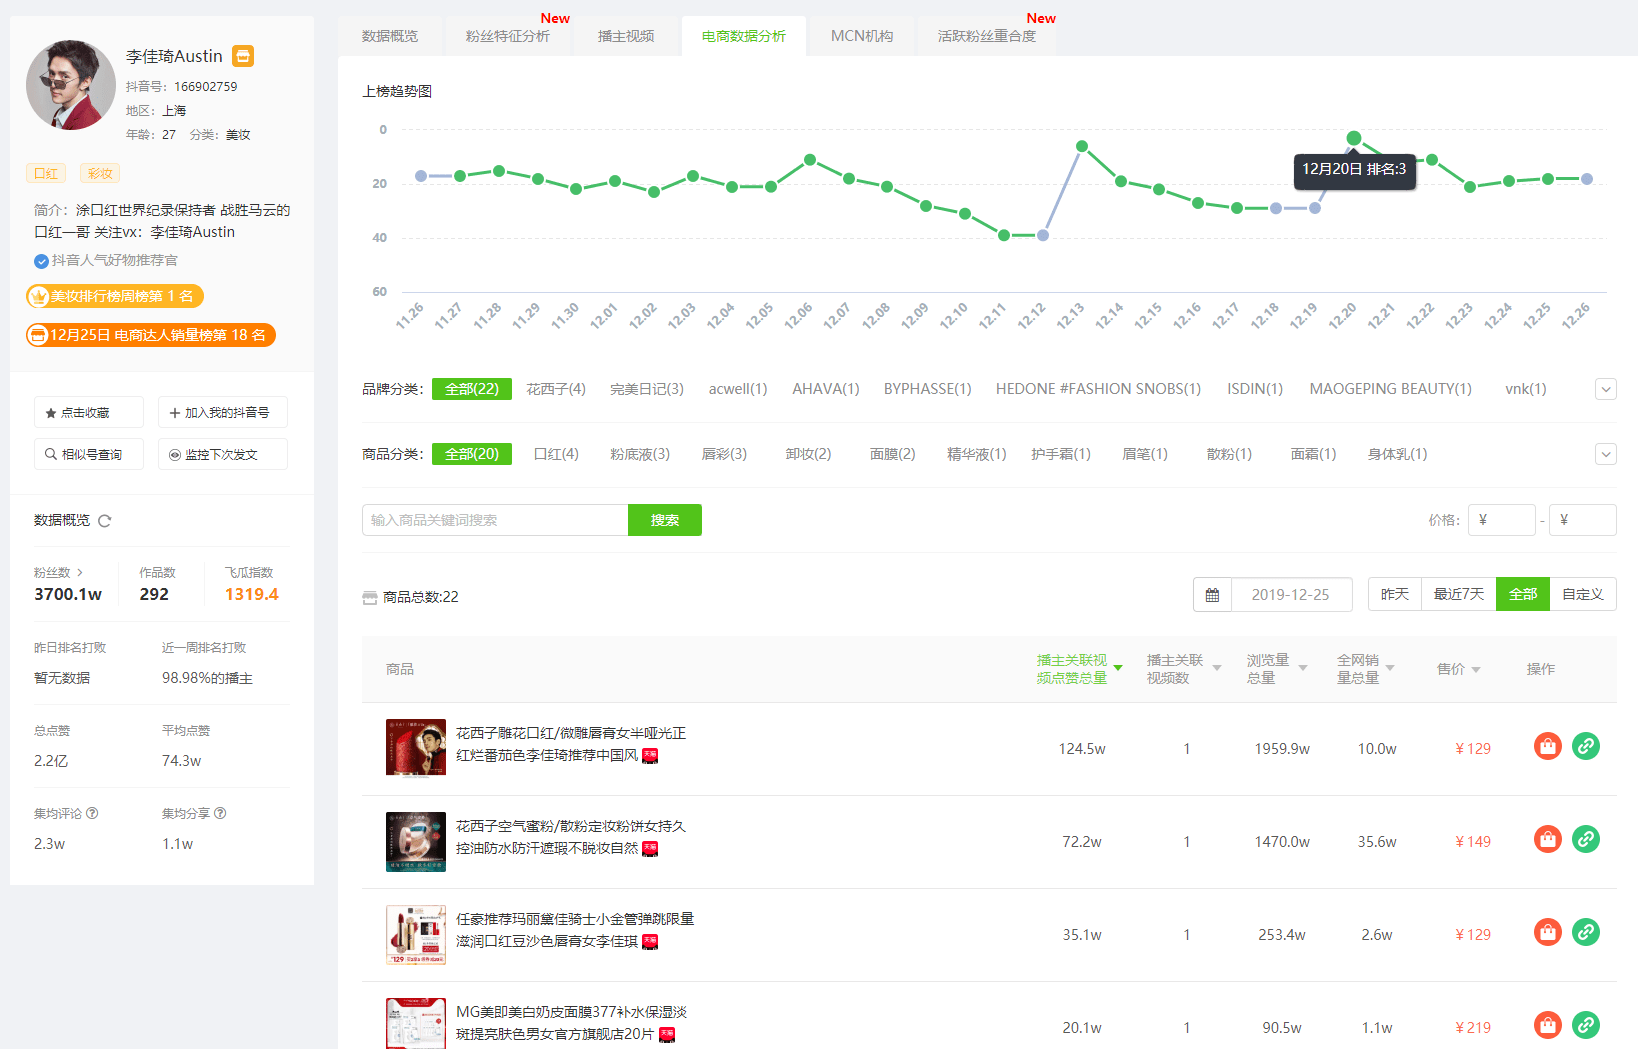Switch to MCN机构 tab
The image size is (1638, 1049).
862,36
